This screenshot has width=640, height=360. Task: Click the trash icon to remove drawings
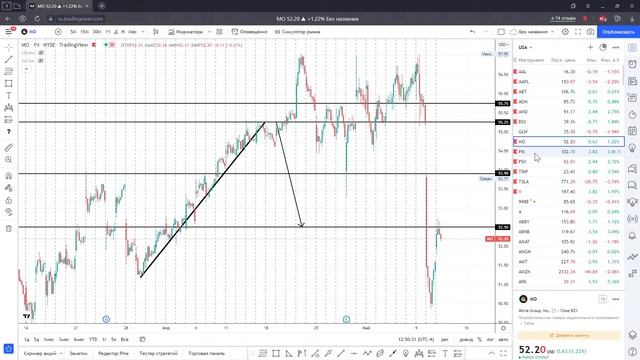[9, 229]
